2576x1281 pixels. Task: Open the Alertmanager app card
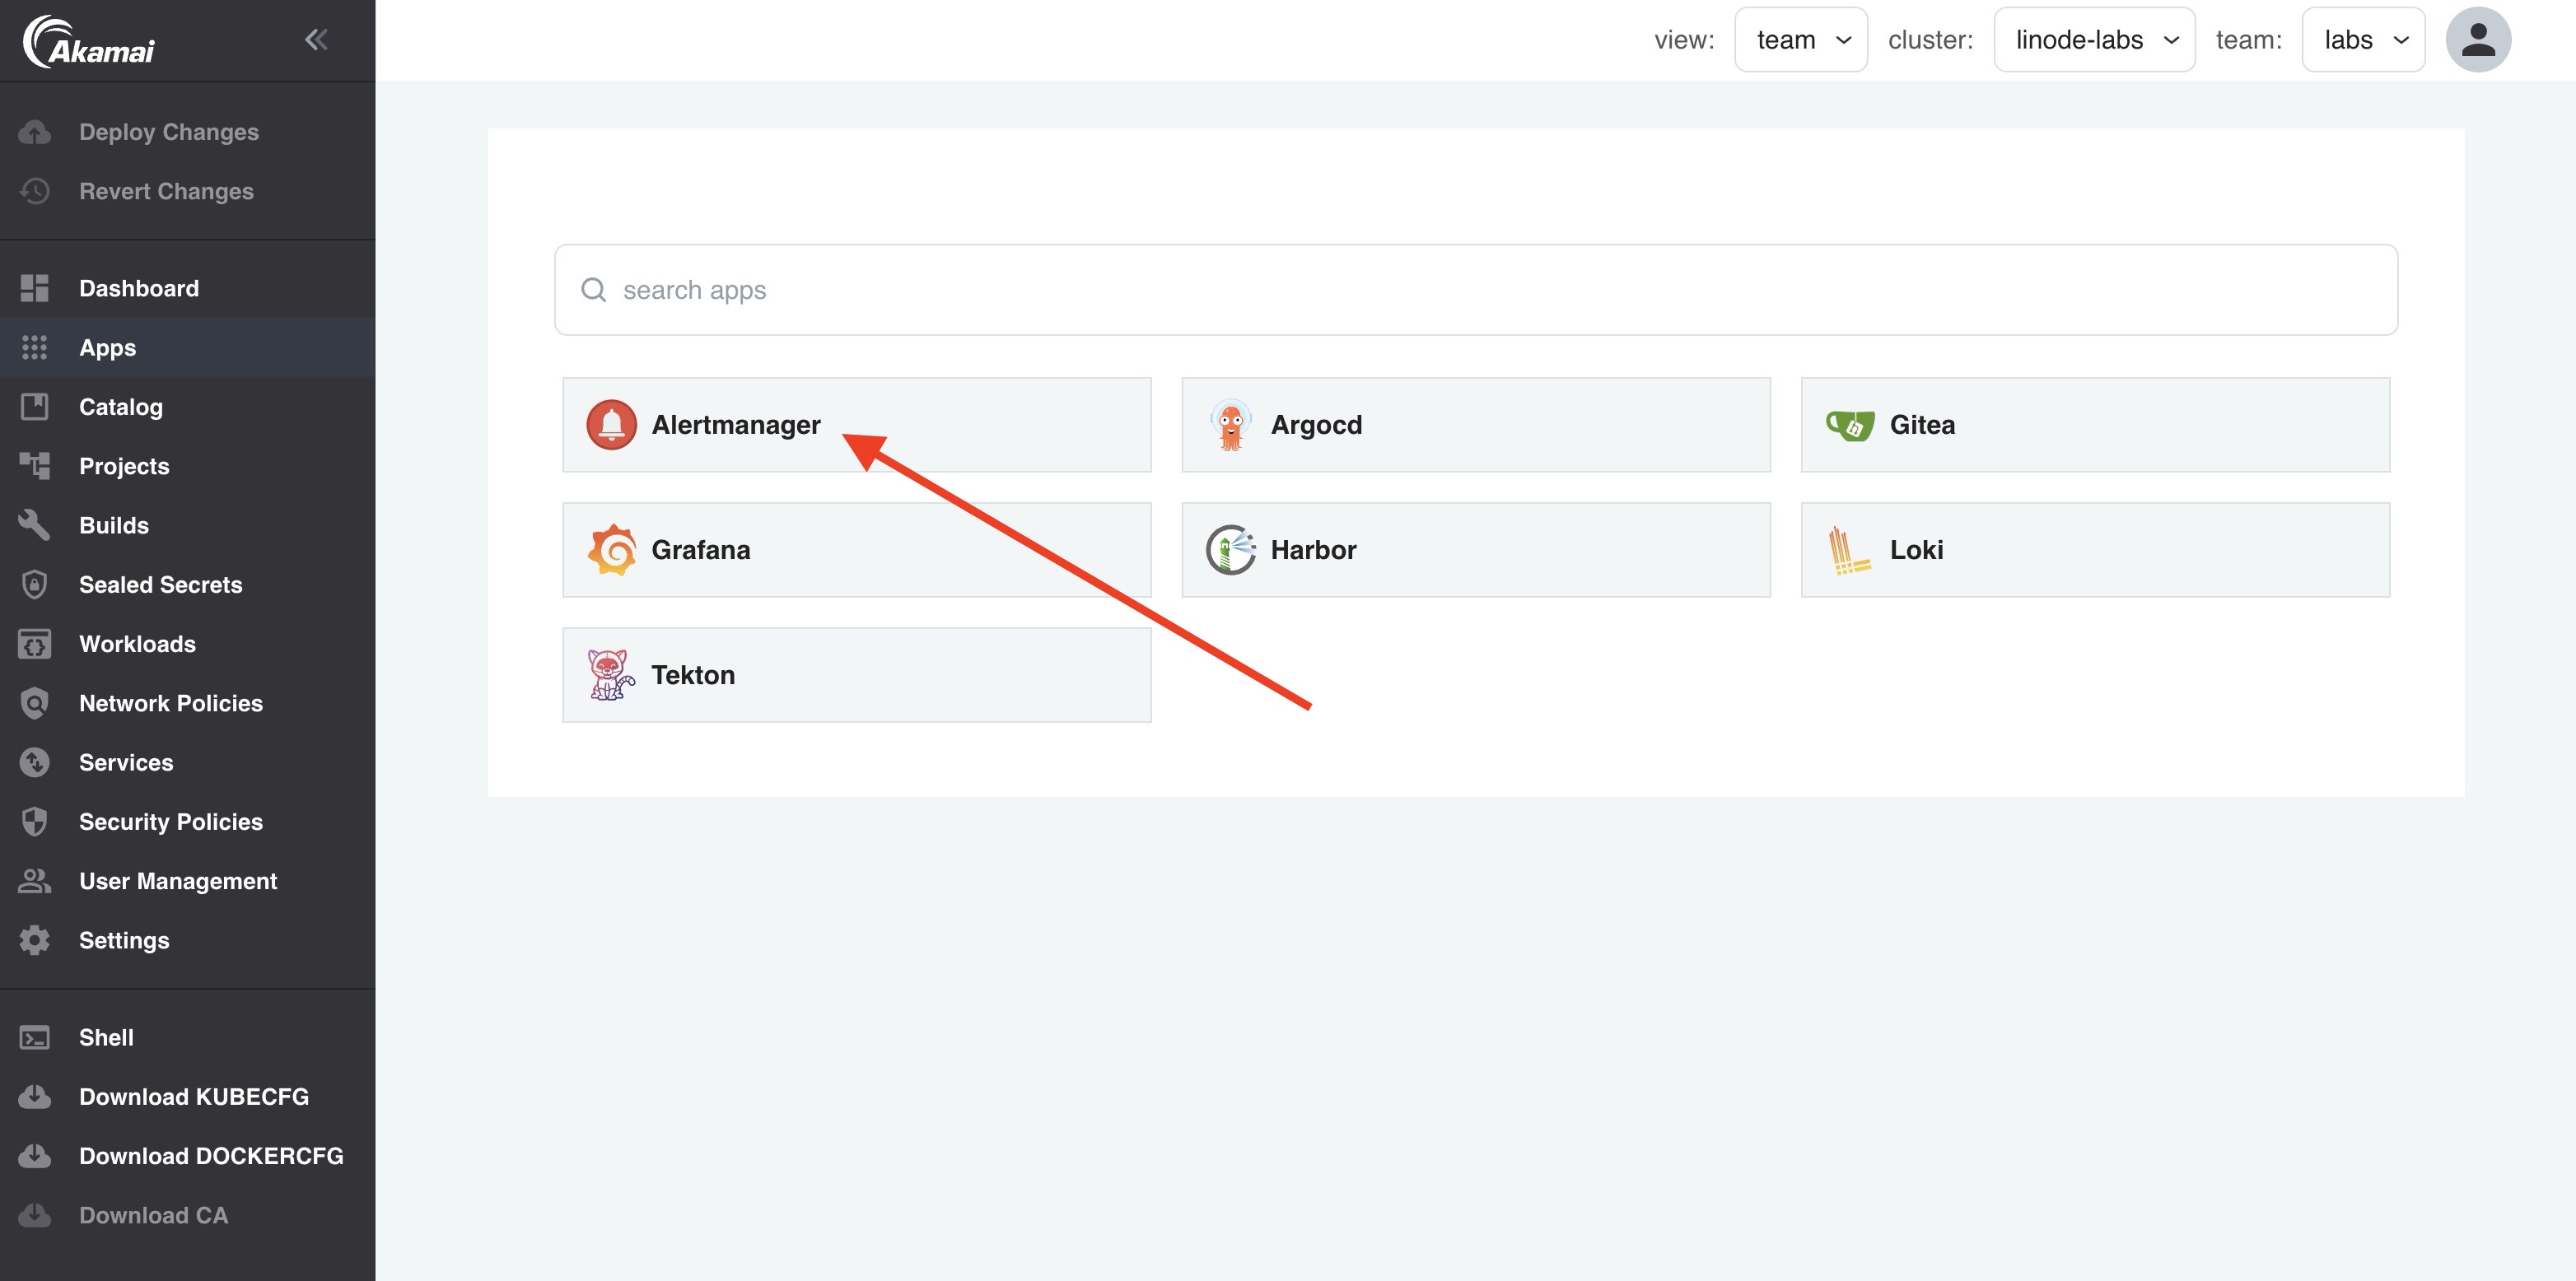click(857, 425)
